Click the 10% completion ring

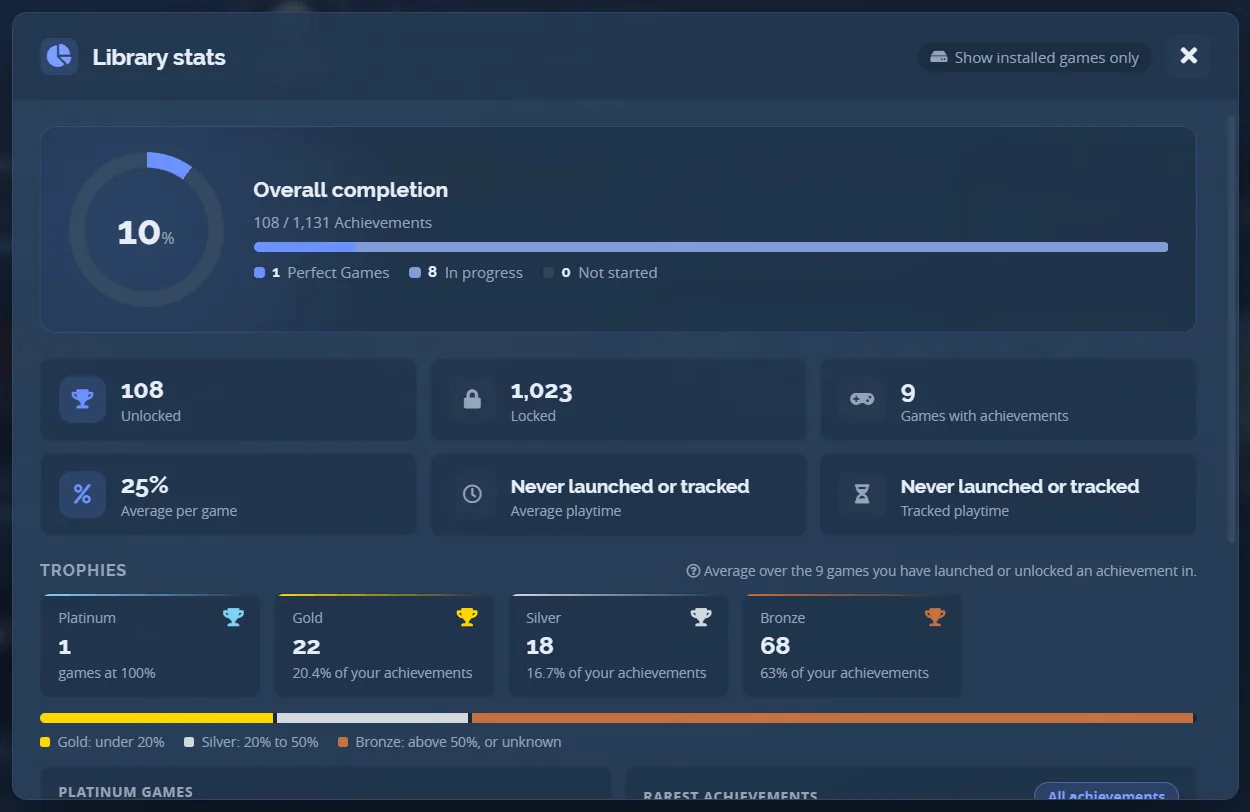click(x=146, y=230)
